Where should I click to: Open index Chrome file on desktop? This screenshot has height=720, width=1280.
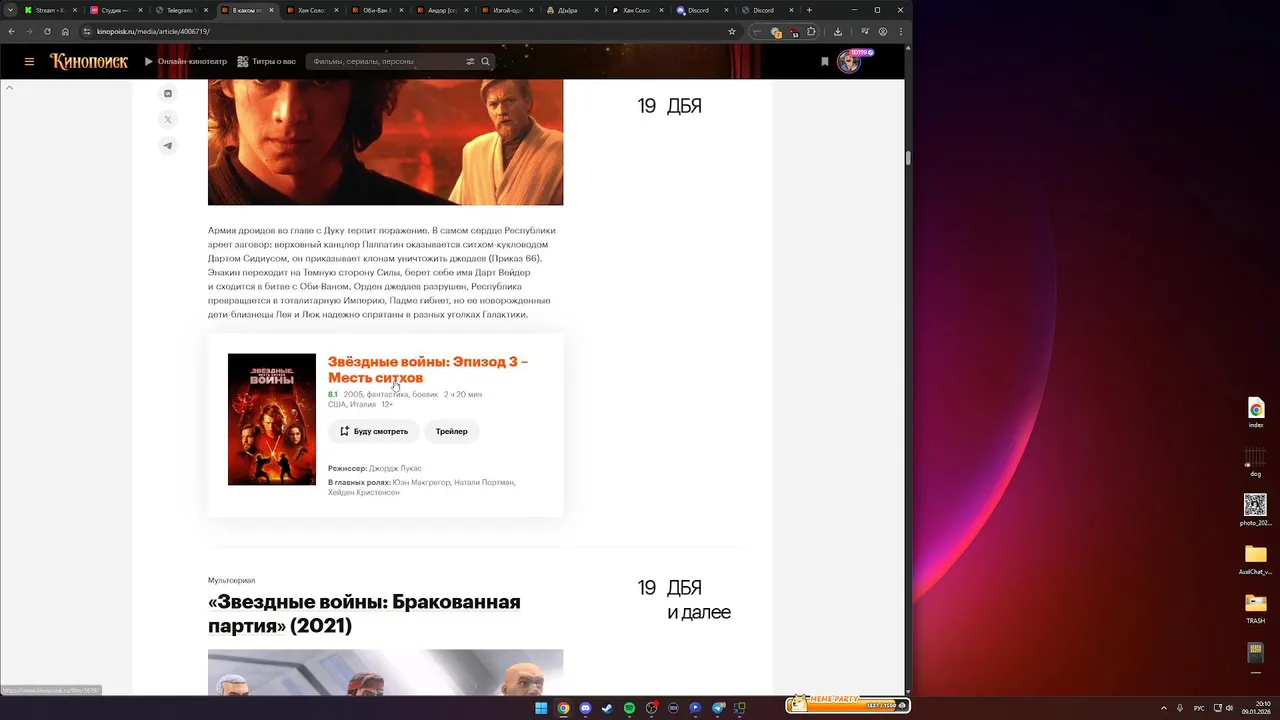click(1256, 412)
